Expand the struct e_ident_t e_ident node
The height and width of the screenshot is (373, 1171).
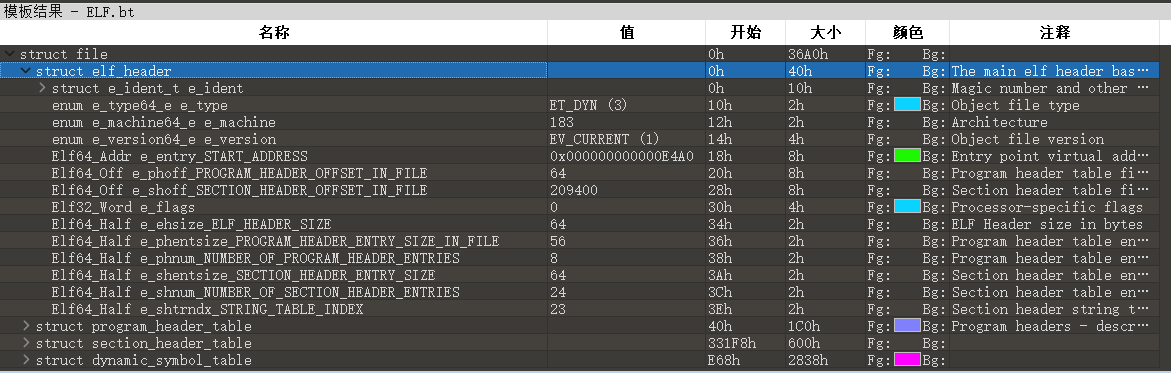tap(43, 88)
